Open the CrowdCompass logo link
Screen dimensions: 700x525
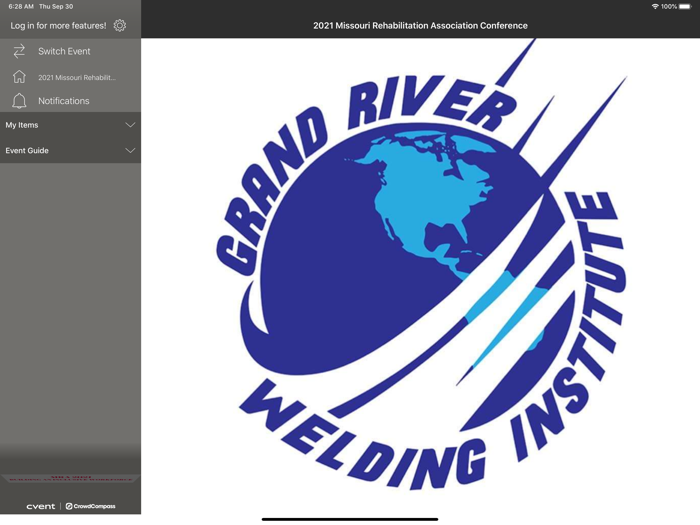tap(91, 506)
